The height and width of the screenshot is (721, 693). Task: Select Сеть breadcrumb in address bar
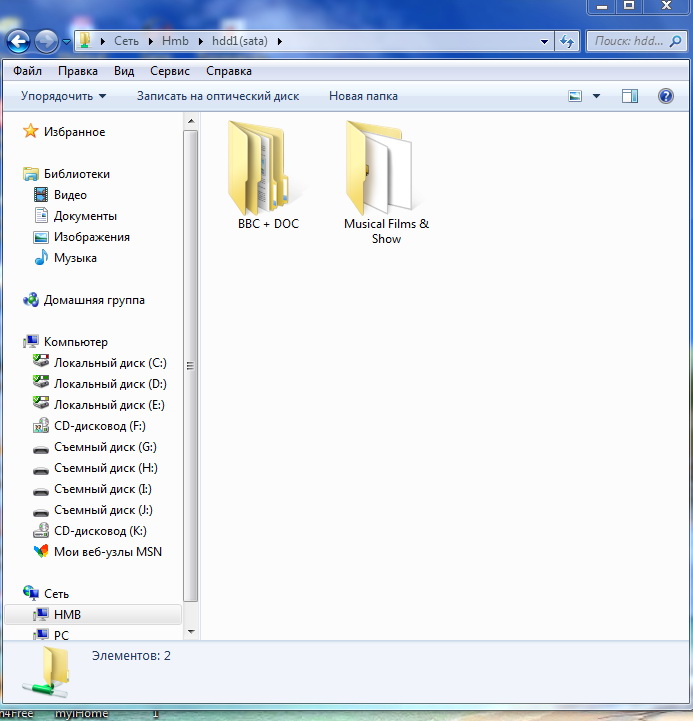[x=126, y=41]
